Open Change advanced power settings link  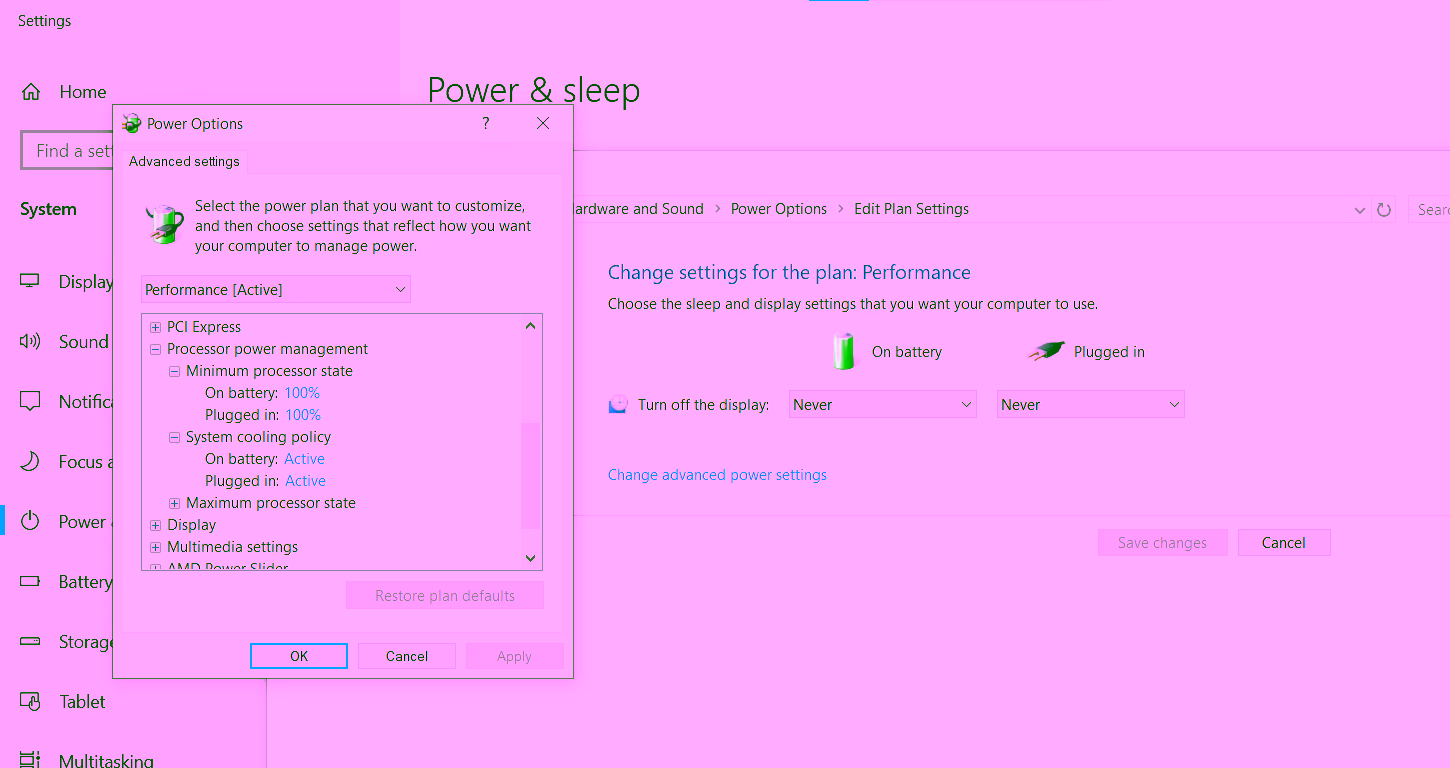pyautogui.click(x=717, y=475)
